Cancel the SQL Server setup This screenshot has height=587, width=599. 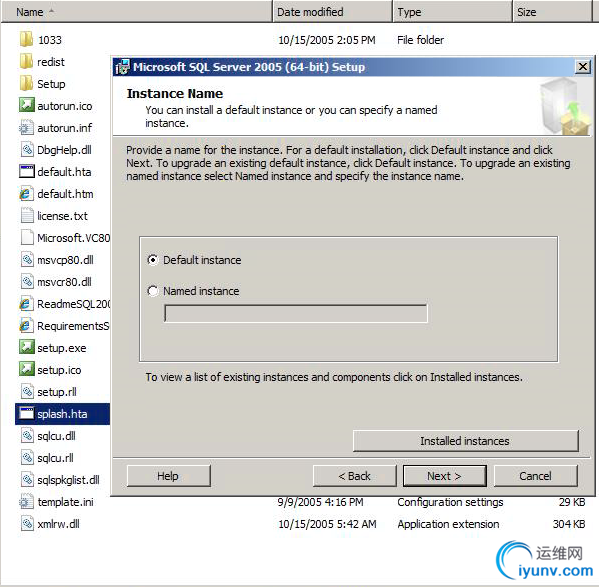pyautogui.click(x=535, y=476)
